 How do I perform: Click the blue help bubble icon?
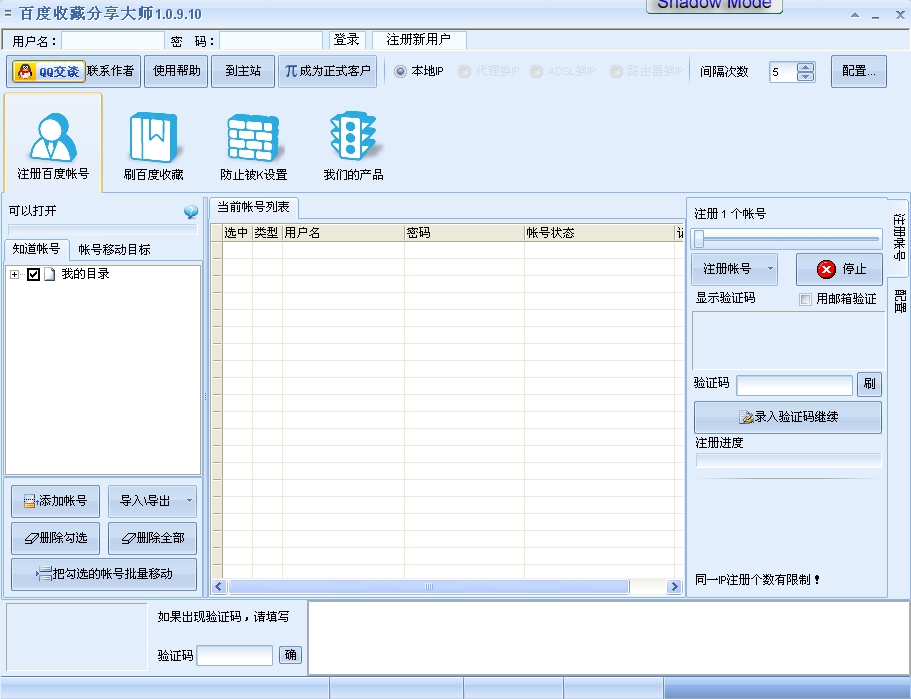pyautogui.click(x=191, y=212)
